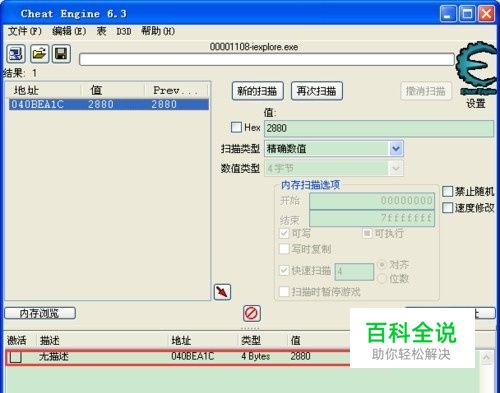This screenshot has height=393, width=500.
Task: Click the 2880 value in address table
Action: [300, 356]
